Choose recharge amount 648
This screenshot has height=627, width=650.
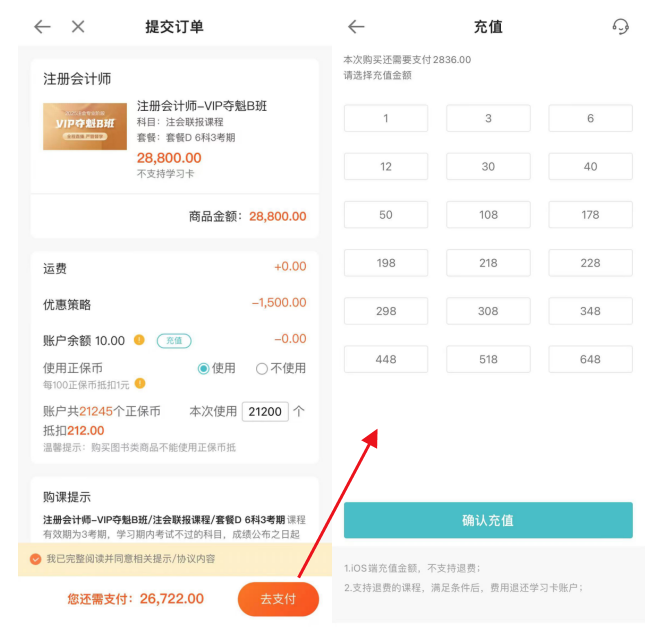(x=590, y=359)
